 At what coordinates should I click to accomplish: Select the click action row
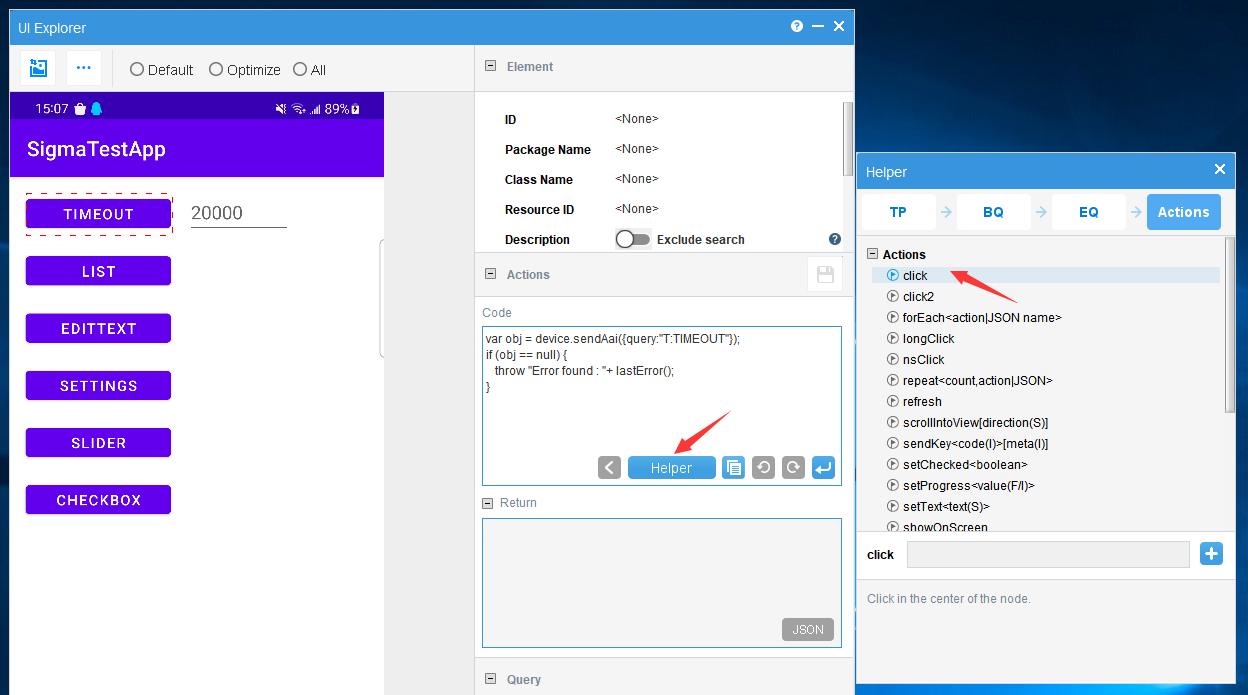tap(1045, 275)
